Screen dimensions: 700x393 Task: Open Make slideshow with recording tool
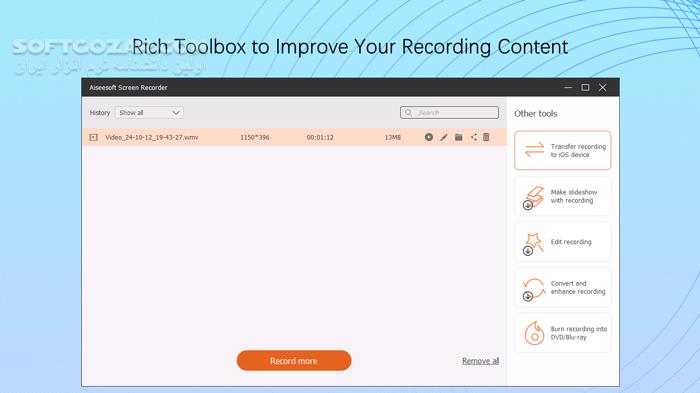pyautogui.click(x=562, y=196)
